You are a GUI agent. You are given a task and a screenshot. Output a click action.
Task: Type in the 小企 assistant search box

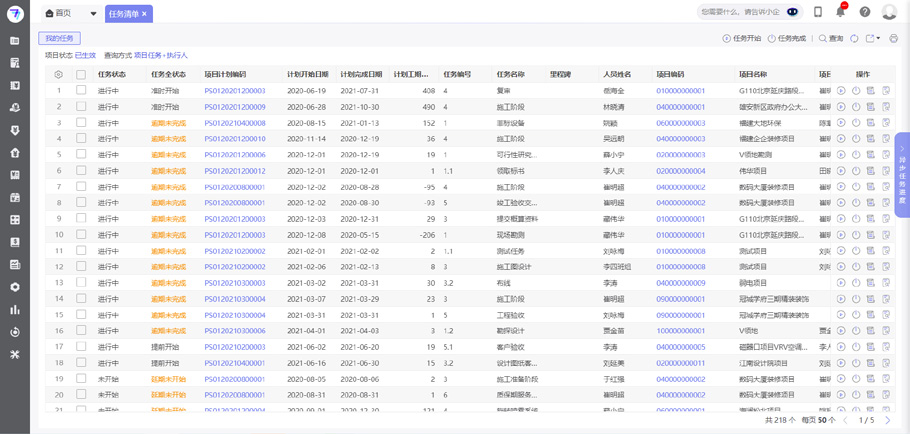740,12
